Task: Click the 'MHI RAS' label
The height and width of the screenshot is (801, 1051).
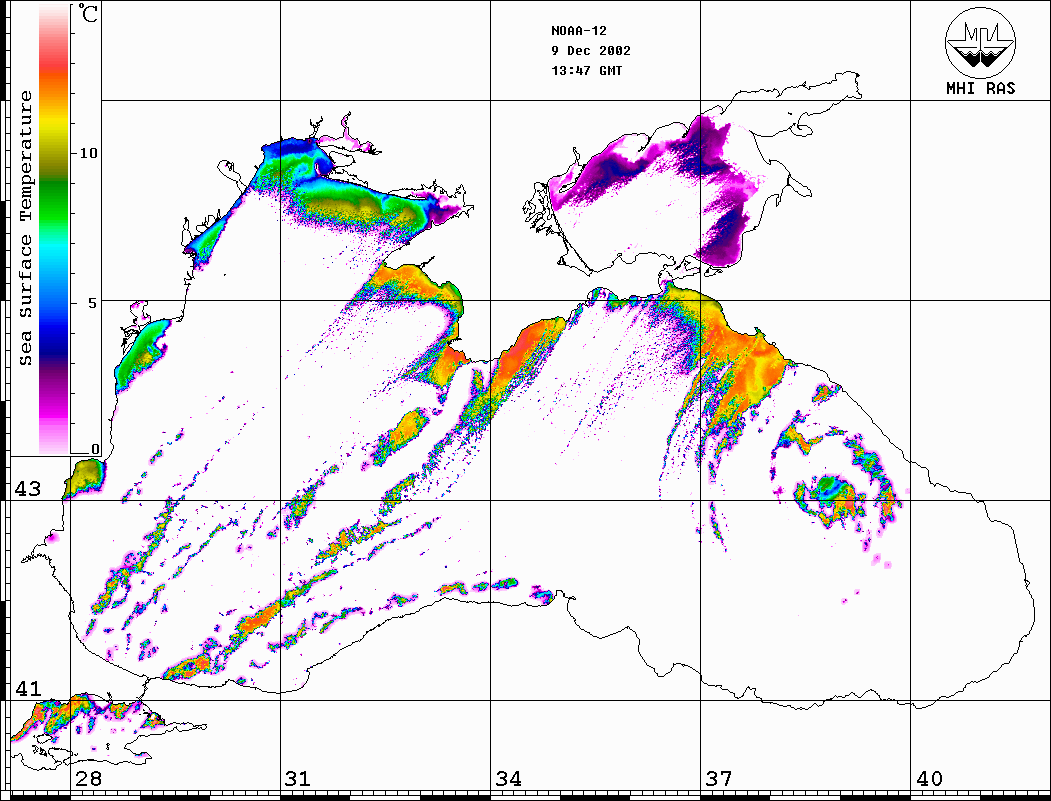Action: [981, 88]
